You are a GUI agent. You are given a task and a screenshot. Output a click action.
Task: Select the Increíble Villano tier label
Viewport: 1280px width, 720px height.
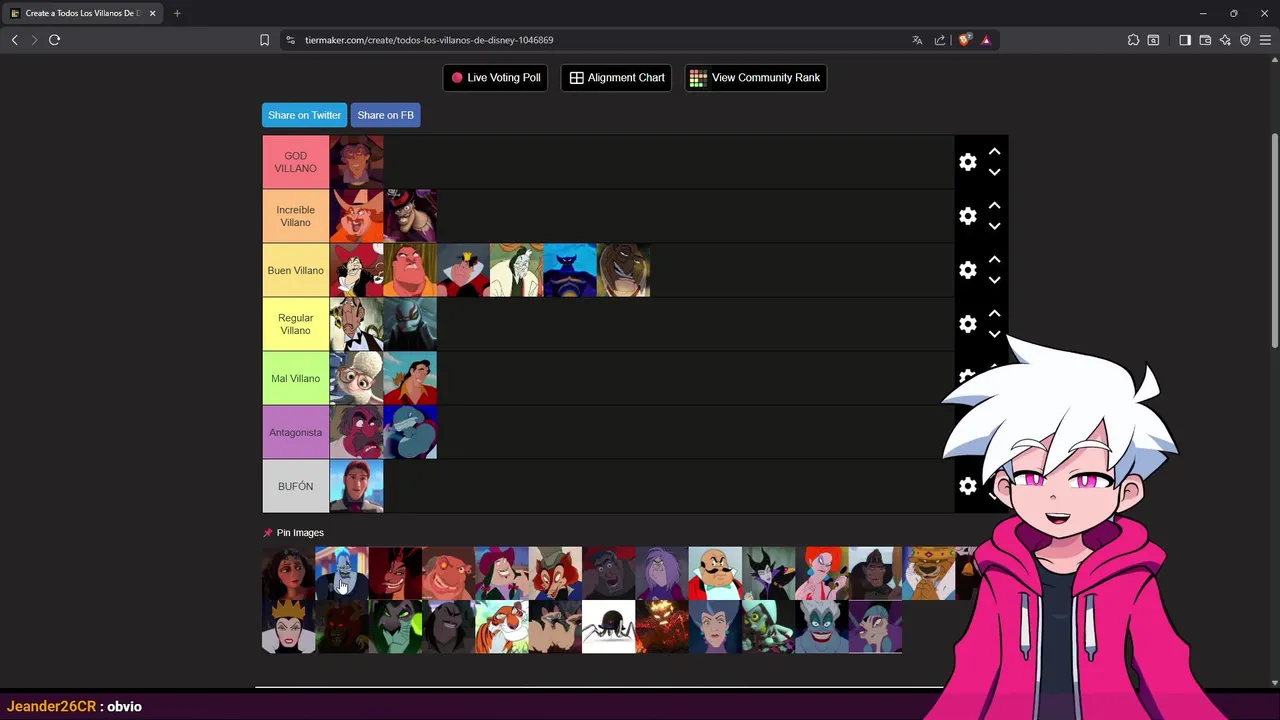tap(295, 216)
